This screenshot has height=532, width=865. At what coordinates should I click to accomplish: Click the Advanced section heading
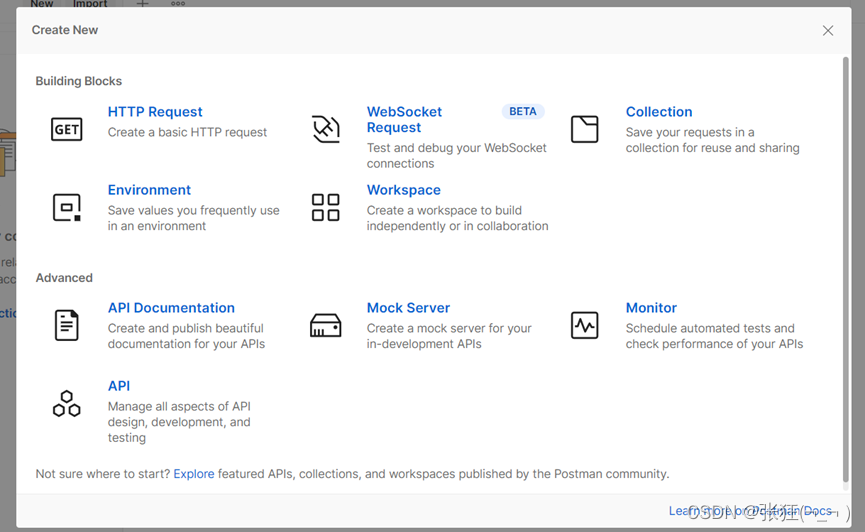[x=64, y=278]
